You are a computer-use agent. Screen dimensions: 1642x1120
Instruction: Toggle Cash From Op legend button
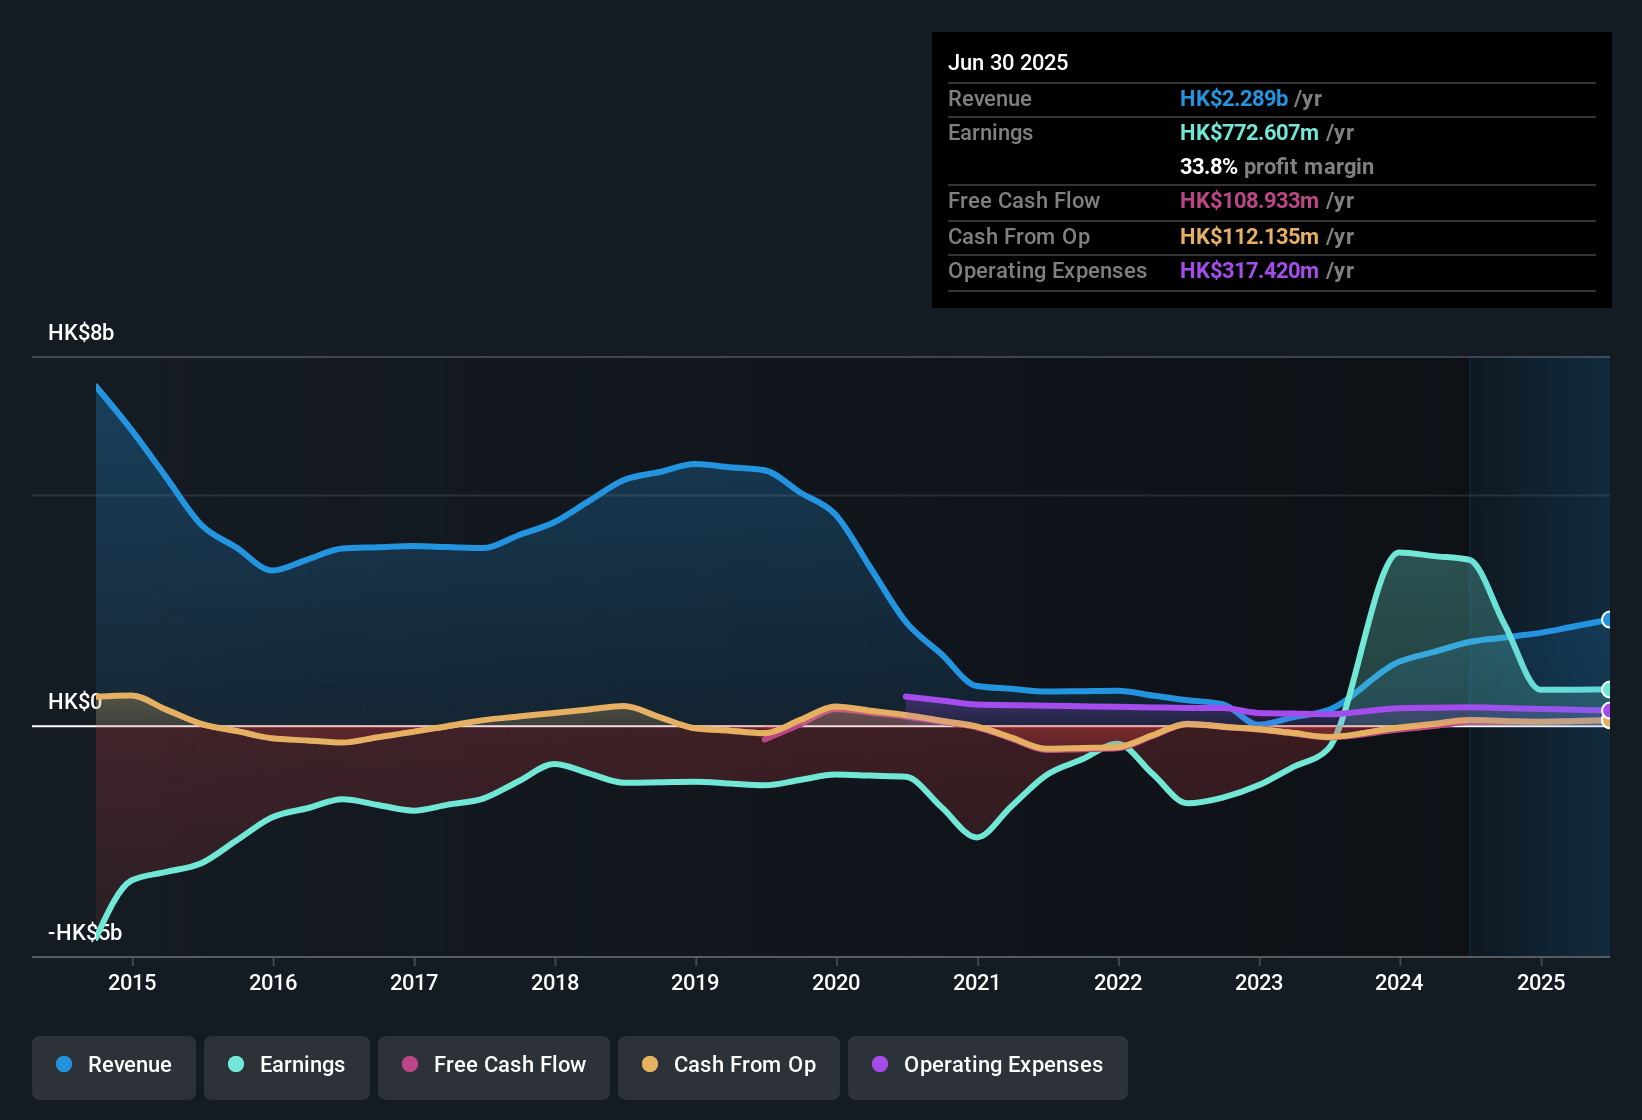[729, 1065]
